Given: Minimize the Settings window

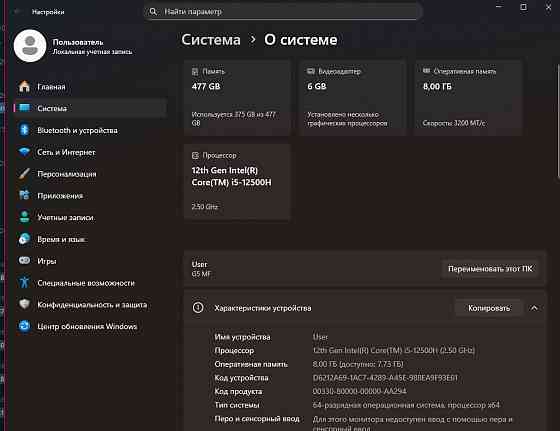Looking at the screenshot, I should click(x=499, y=7).
